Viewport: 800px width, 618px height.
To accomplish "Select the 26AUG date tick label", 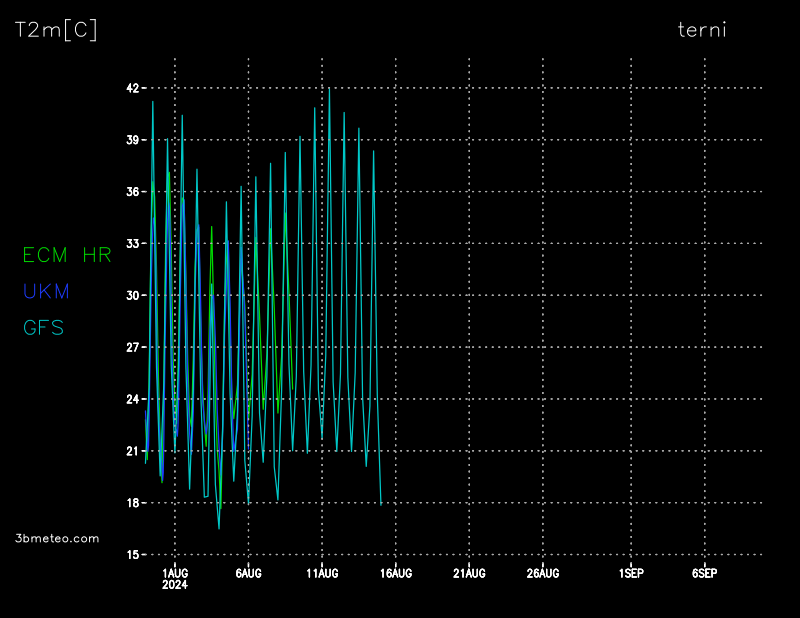I will tap(543, 573).
